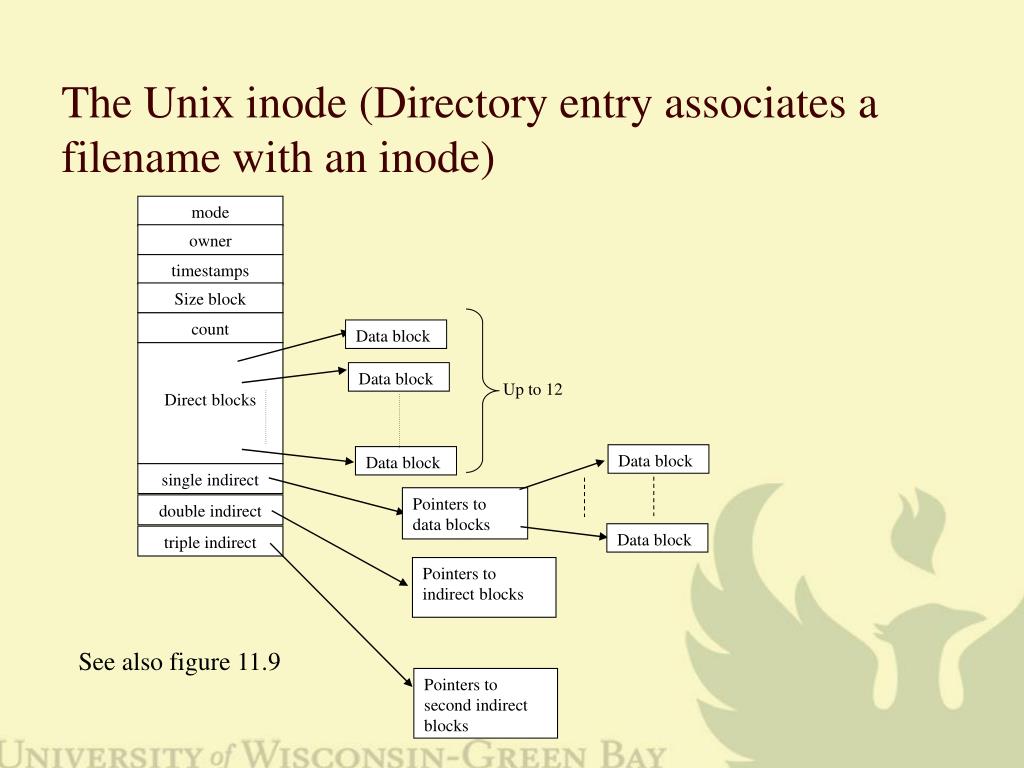Viewport: 1024px width, 768px height.
Task: Select the 'Up to 12' annotation
Action: coord(532,389)
